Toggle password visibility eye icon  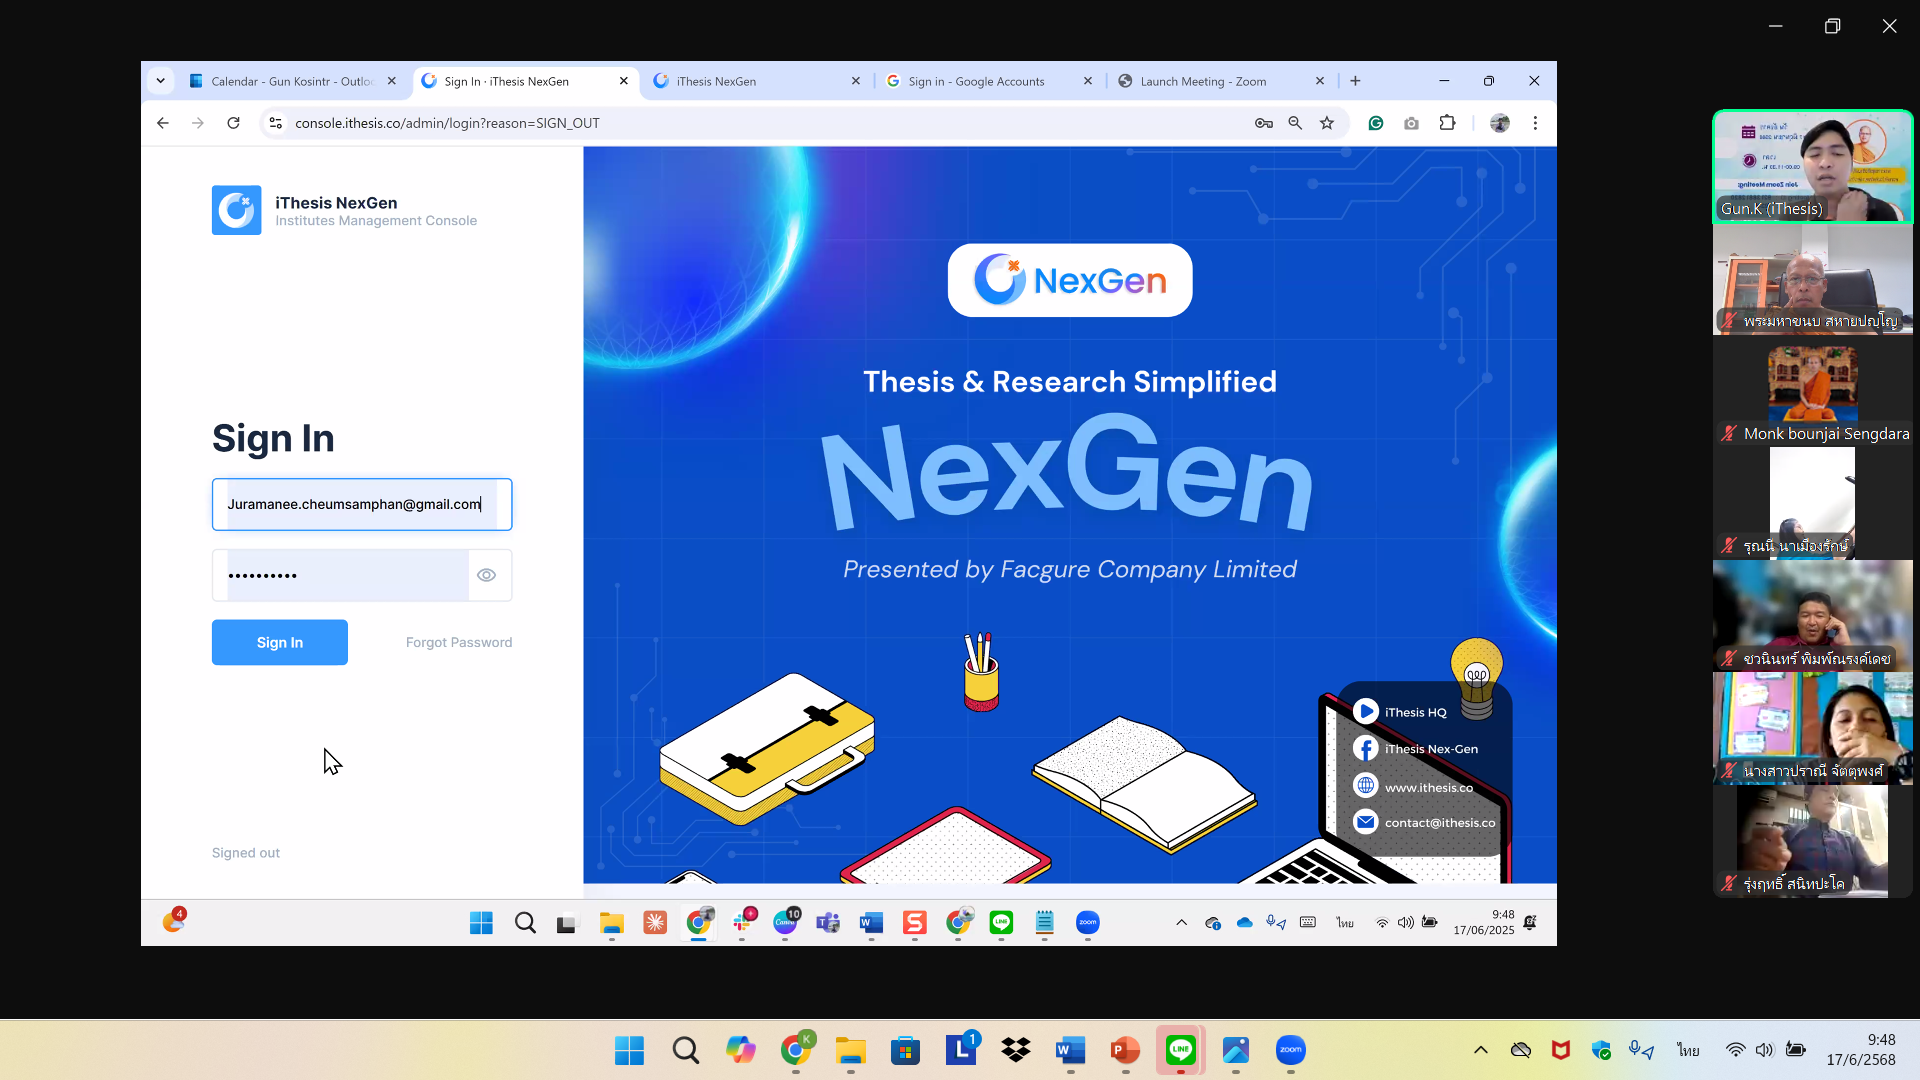click(486, 575)
